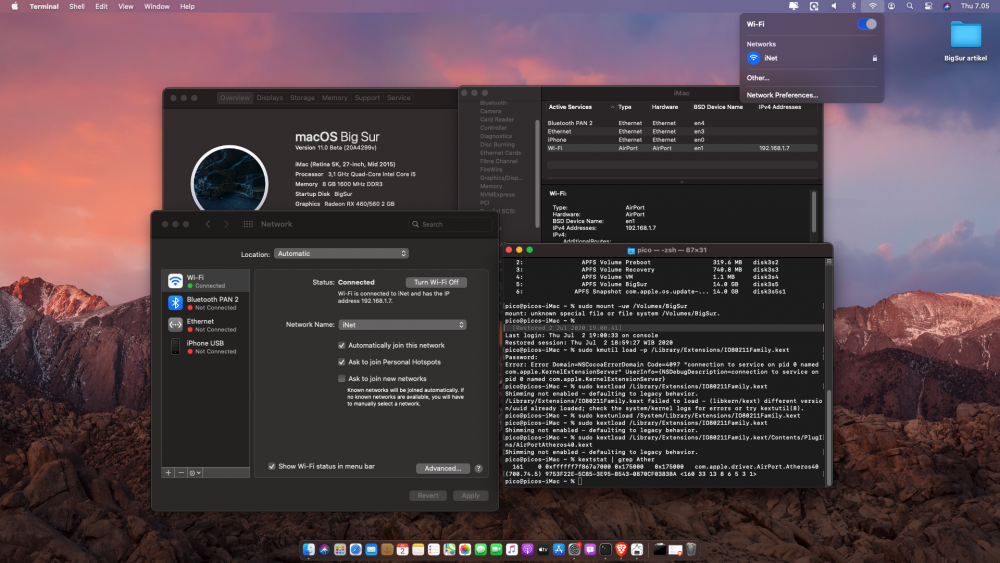
Task: Add a network service with plus button
Action: tap(168, 473)
